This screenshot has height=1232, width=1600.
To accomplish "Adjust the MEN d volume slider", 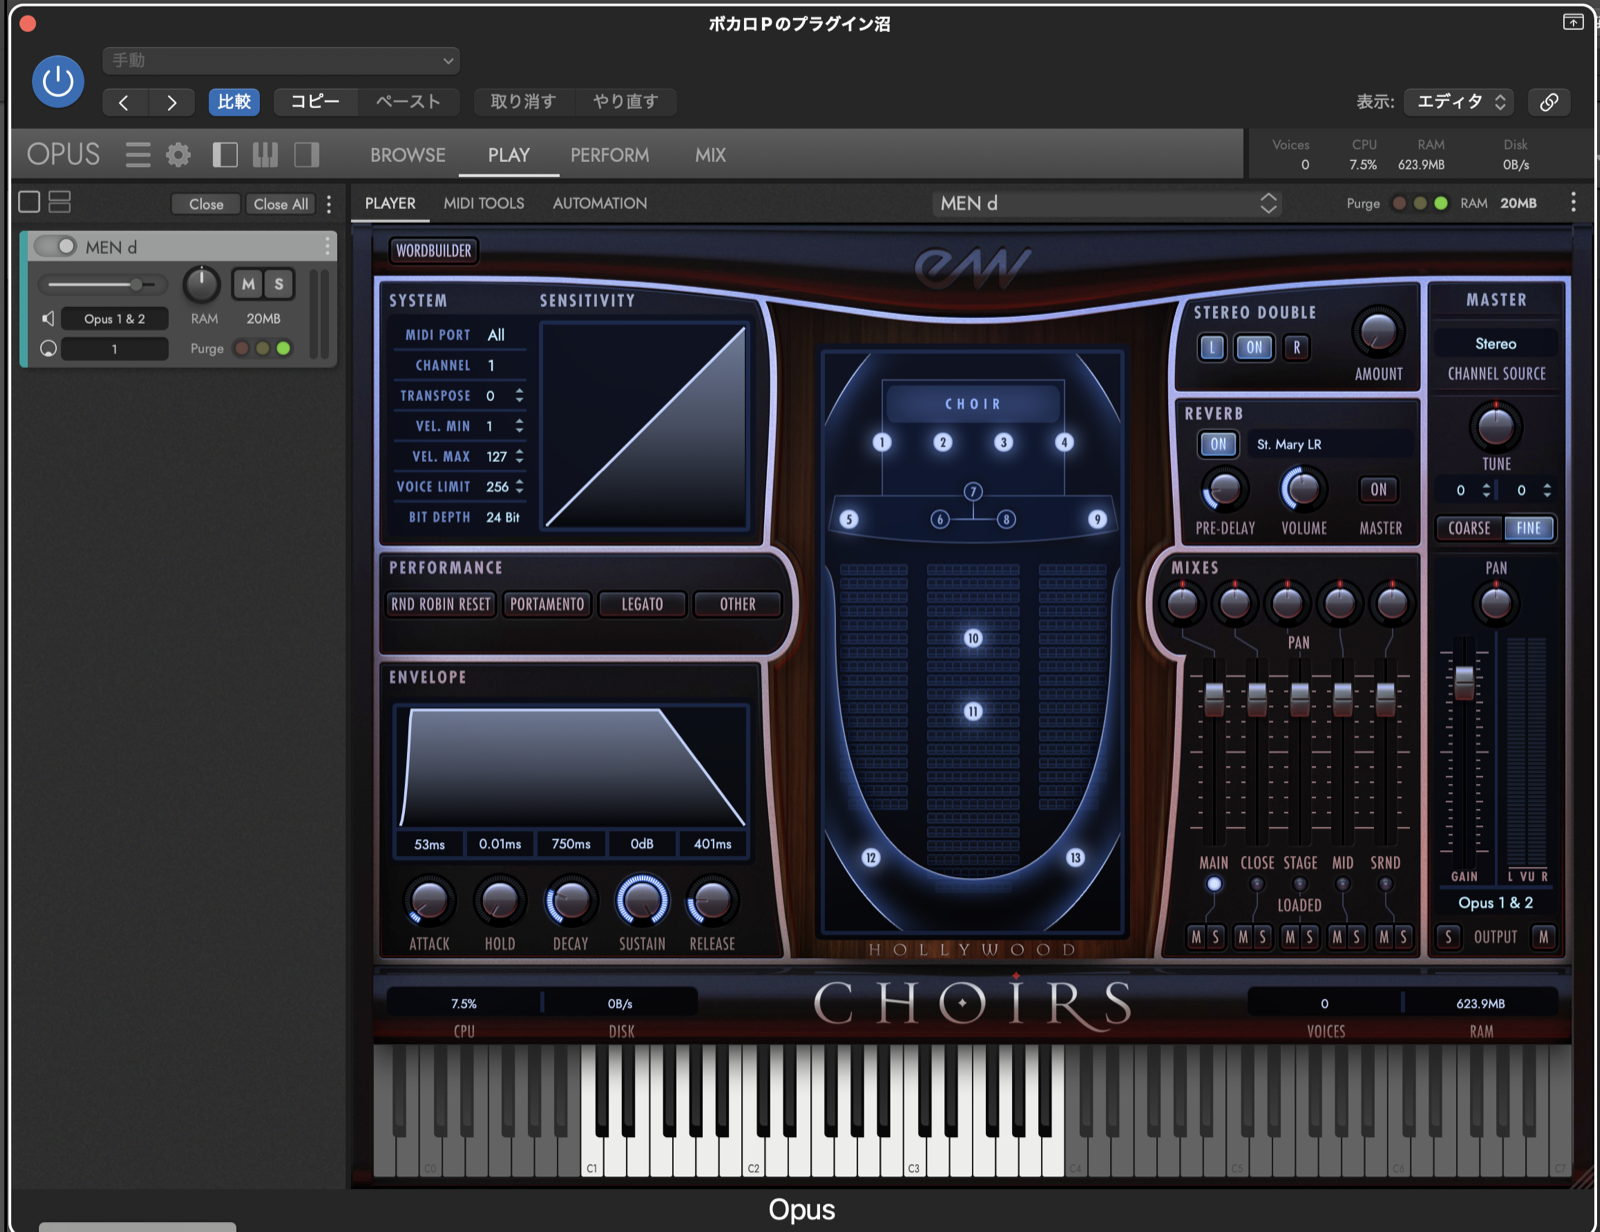I will (x=103, y=285).
